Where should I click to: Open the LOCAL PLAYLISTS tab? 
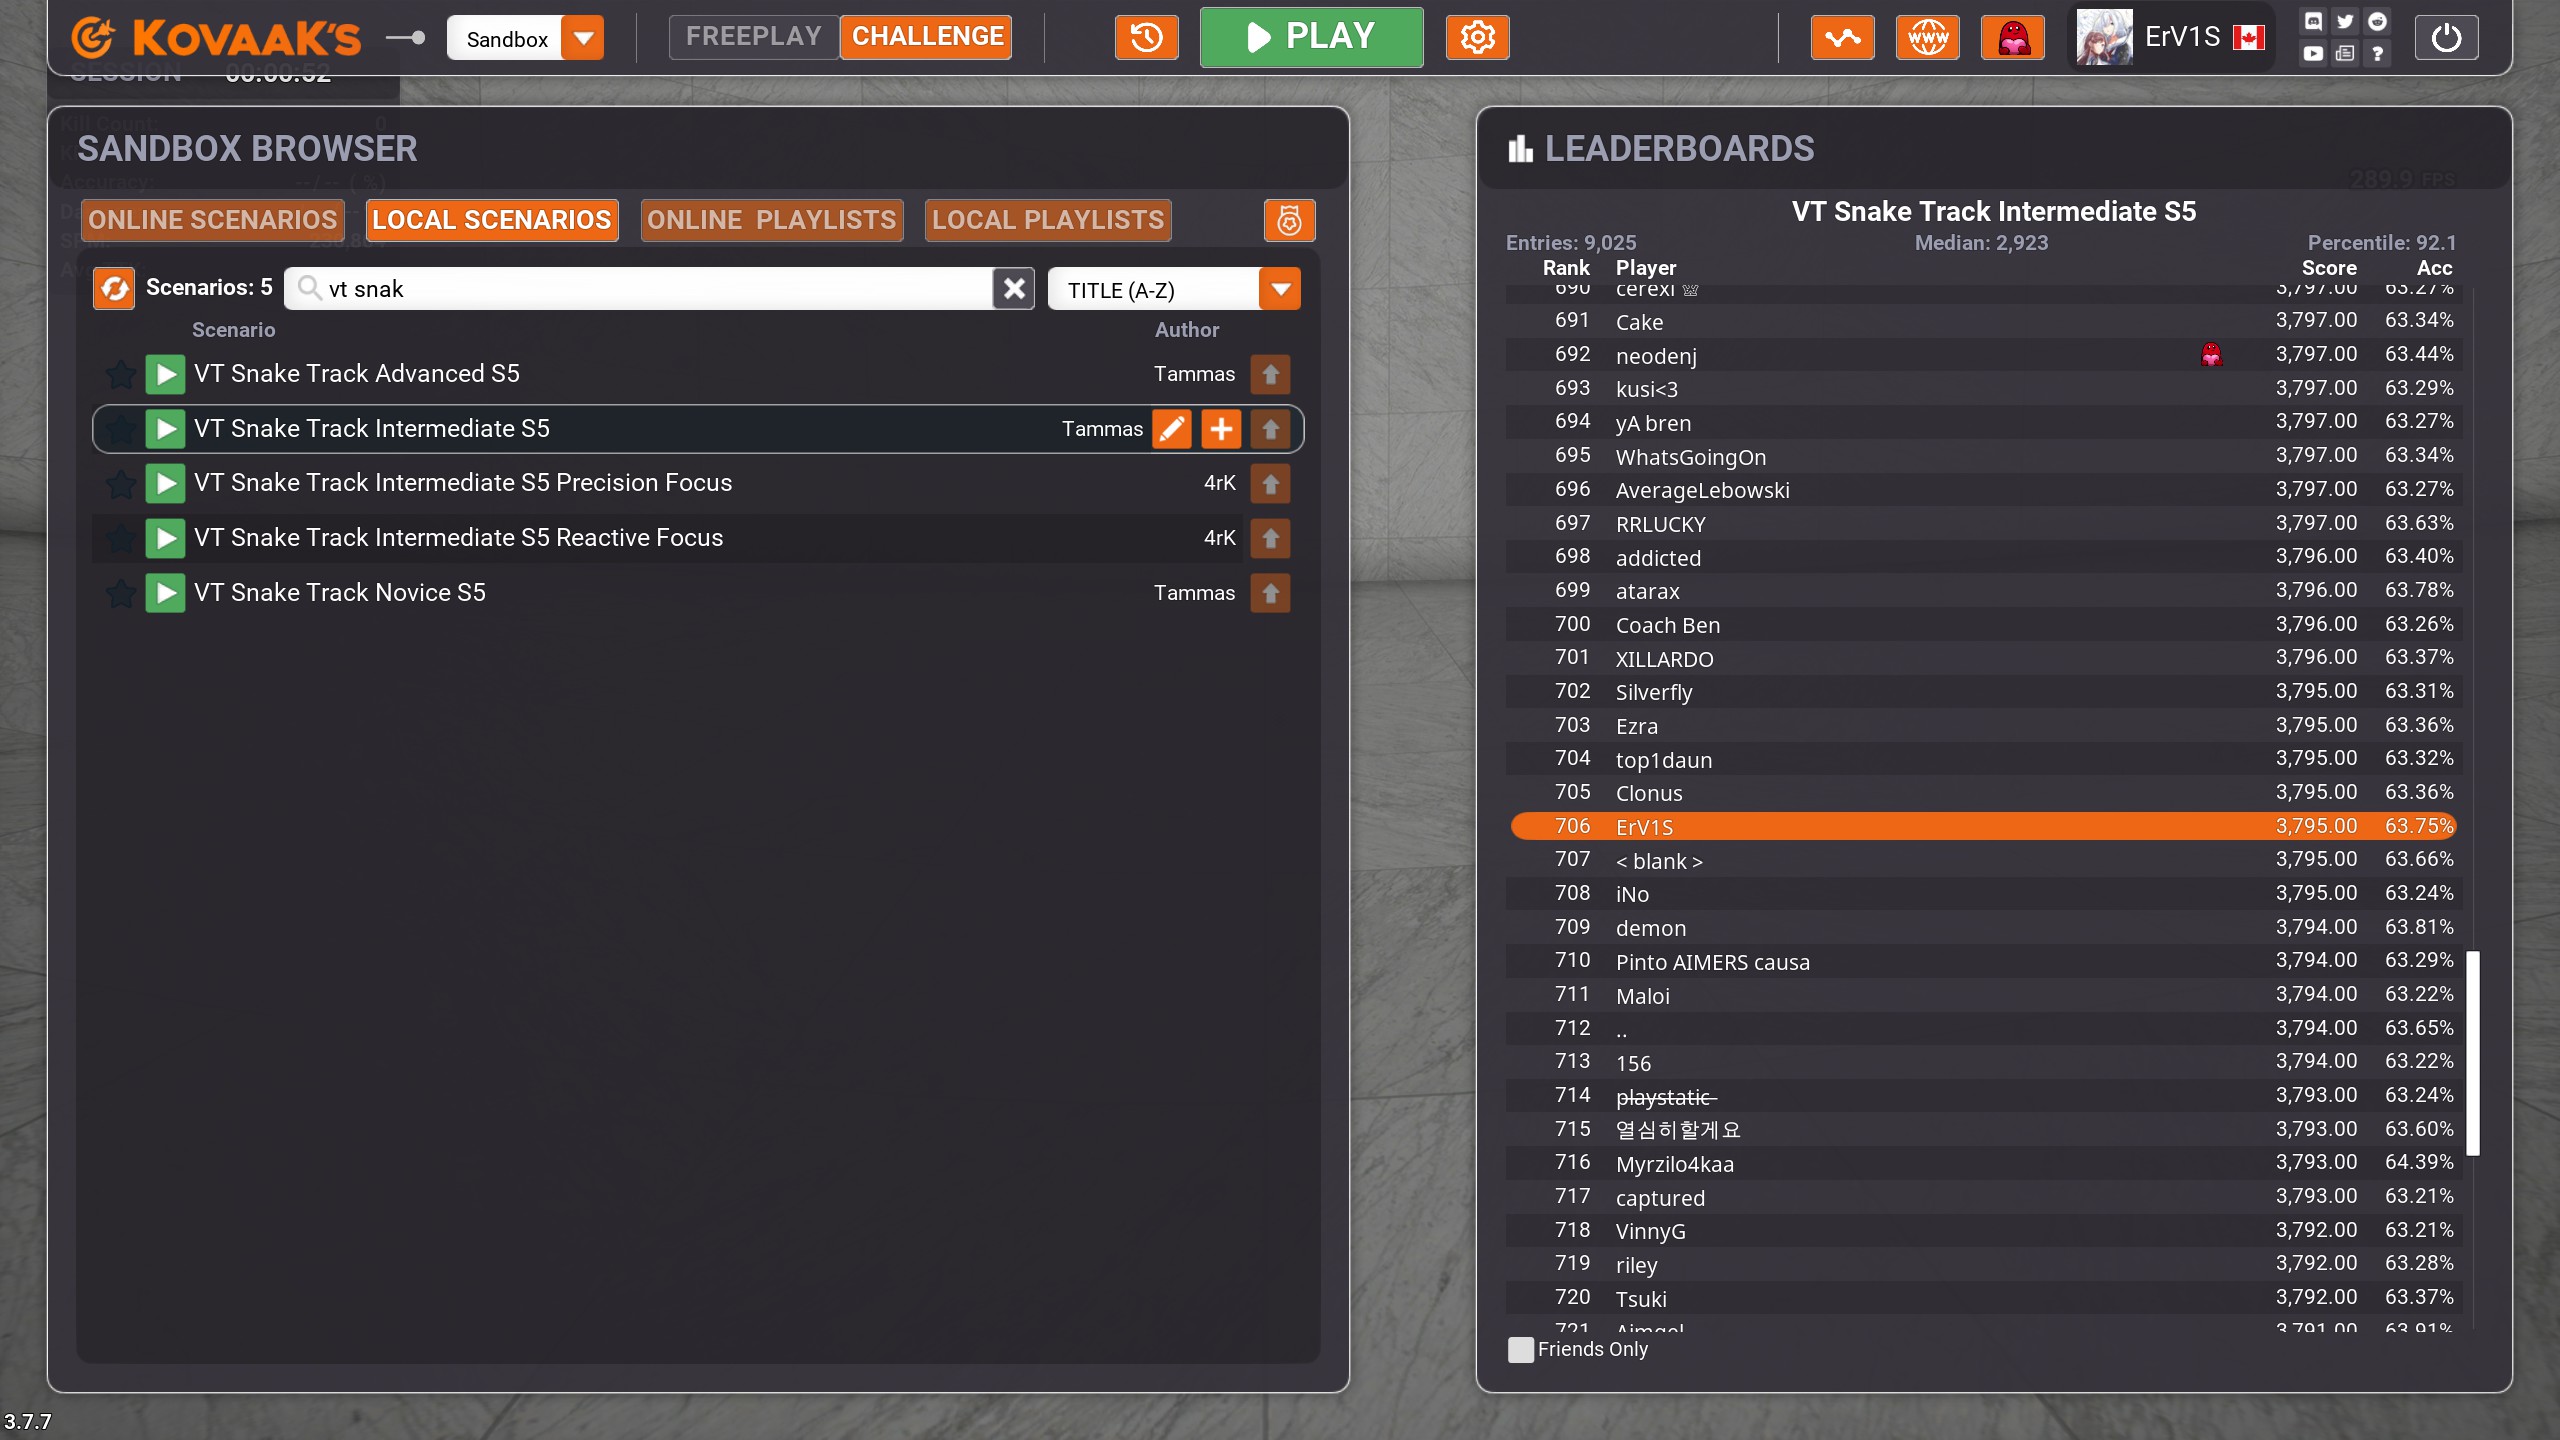[x=1047, y=220]
